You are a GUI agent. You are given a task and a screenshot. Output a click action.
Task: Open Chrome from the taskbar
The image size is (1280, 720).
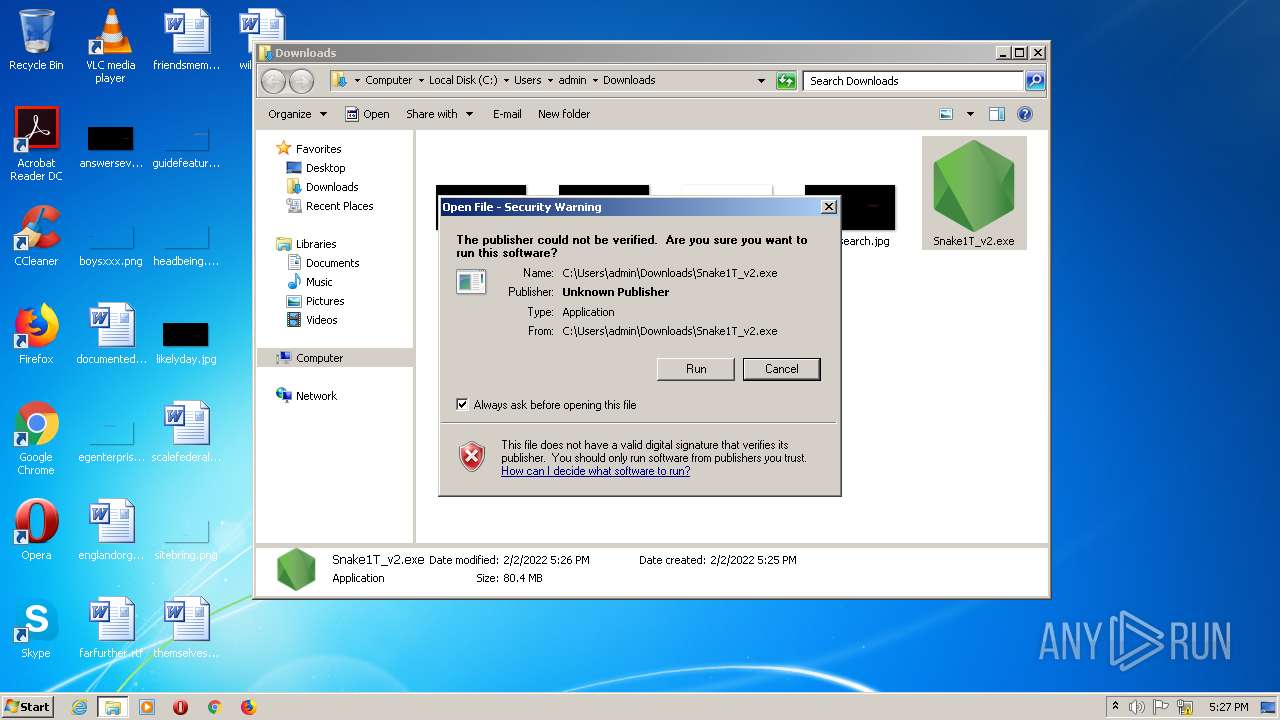(x=214, y=707)
